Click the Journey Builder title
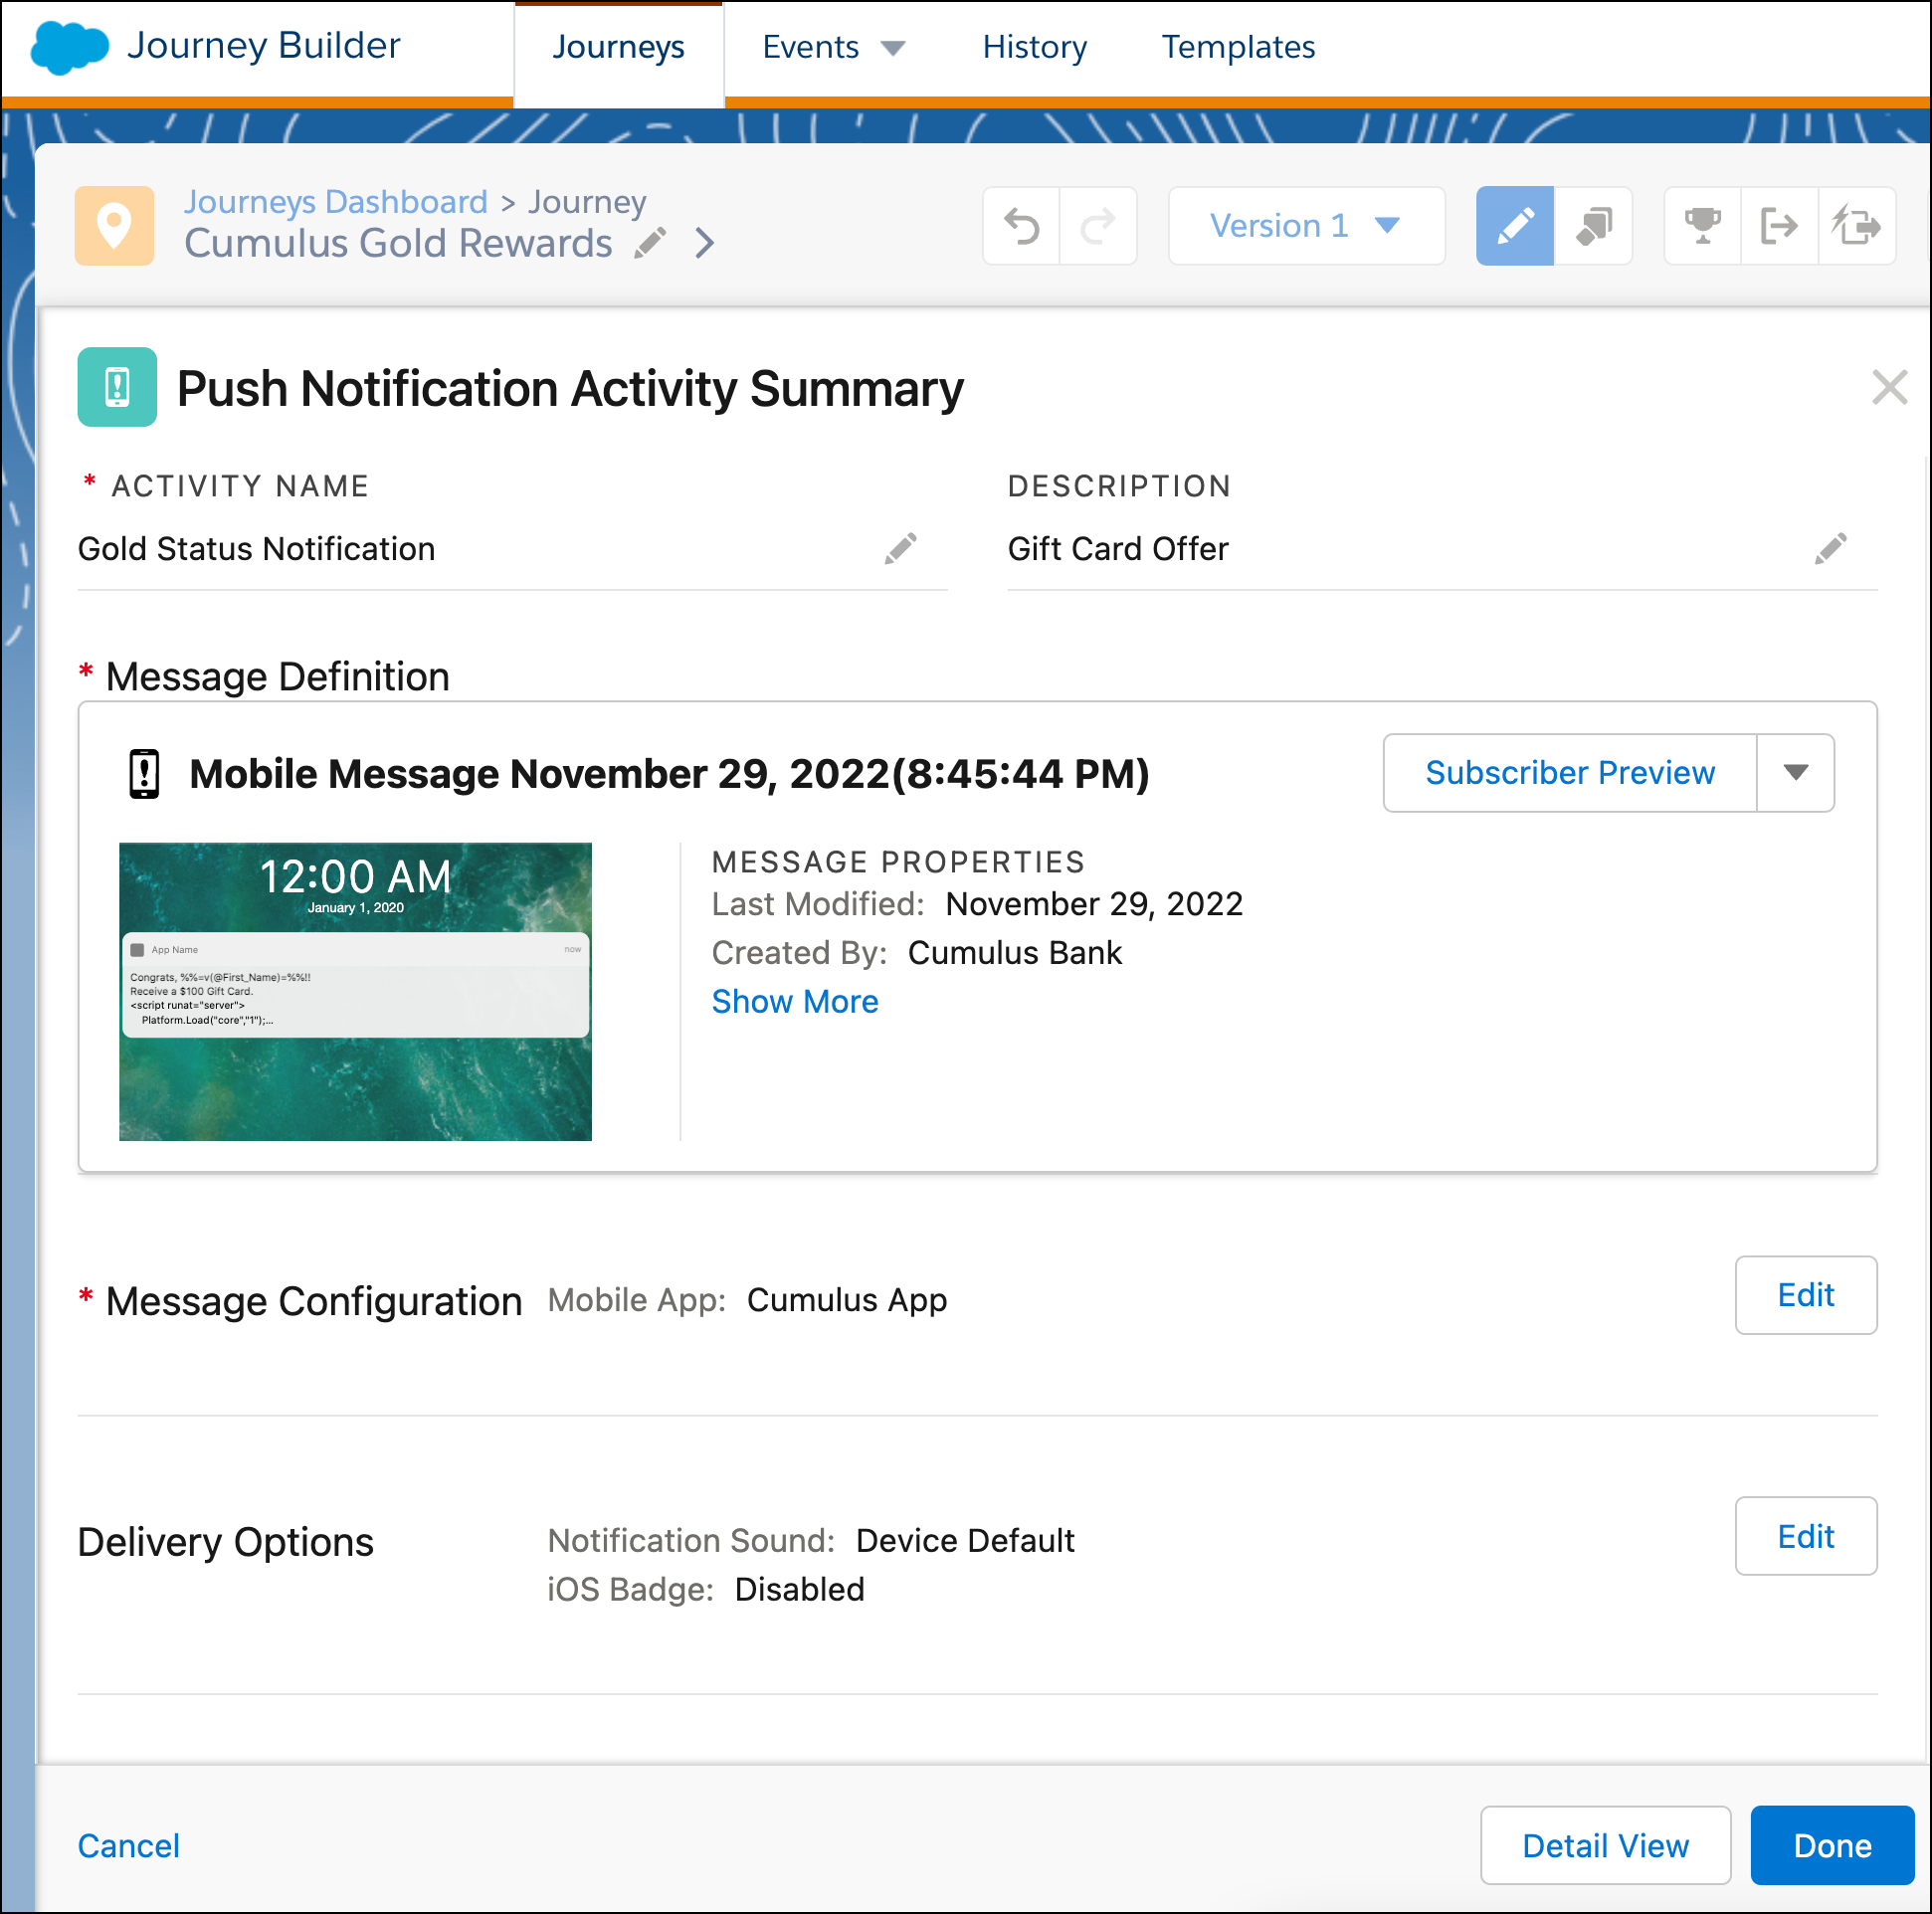The height and width of the screenshot is (1914, 1932). (x=264, y=46)
